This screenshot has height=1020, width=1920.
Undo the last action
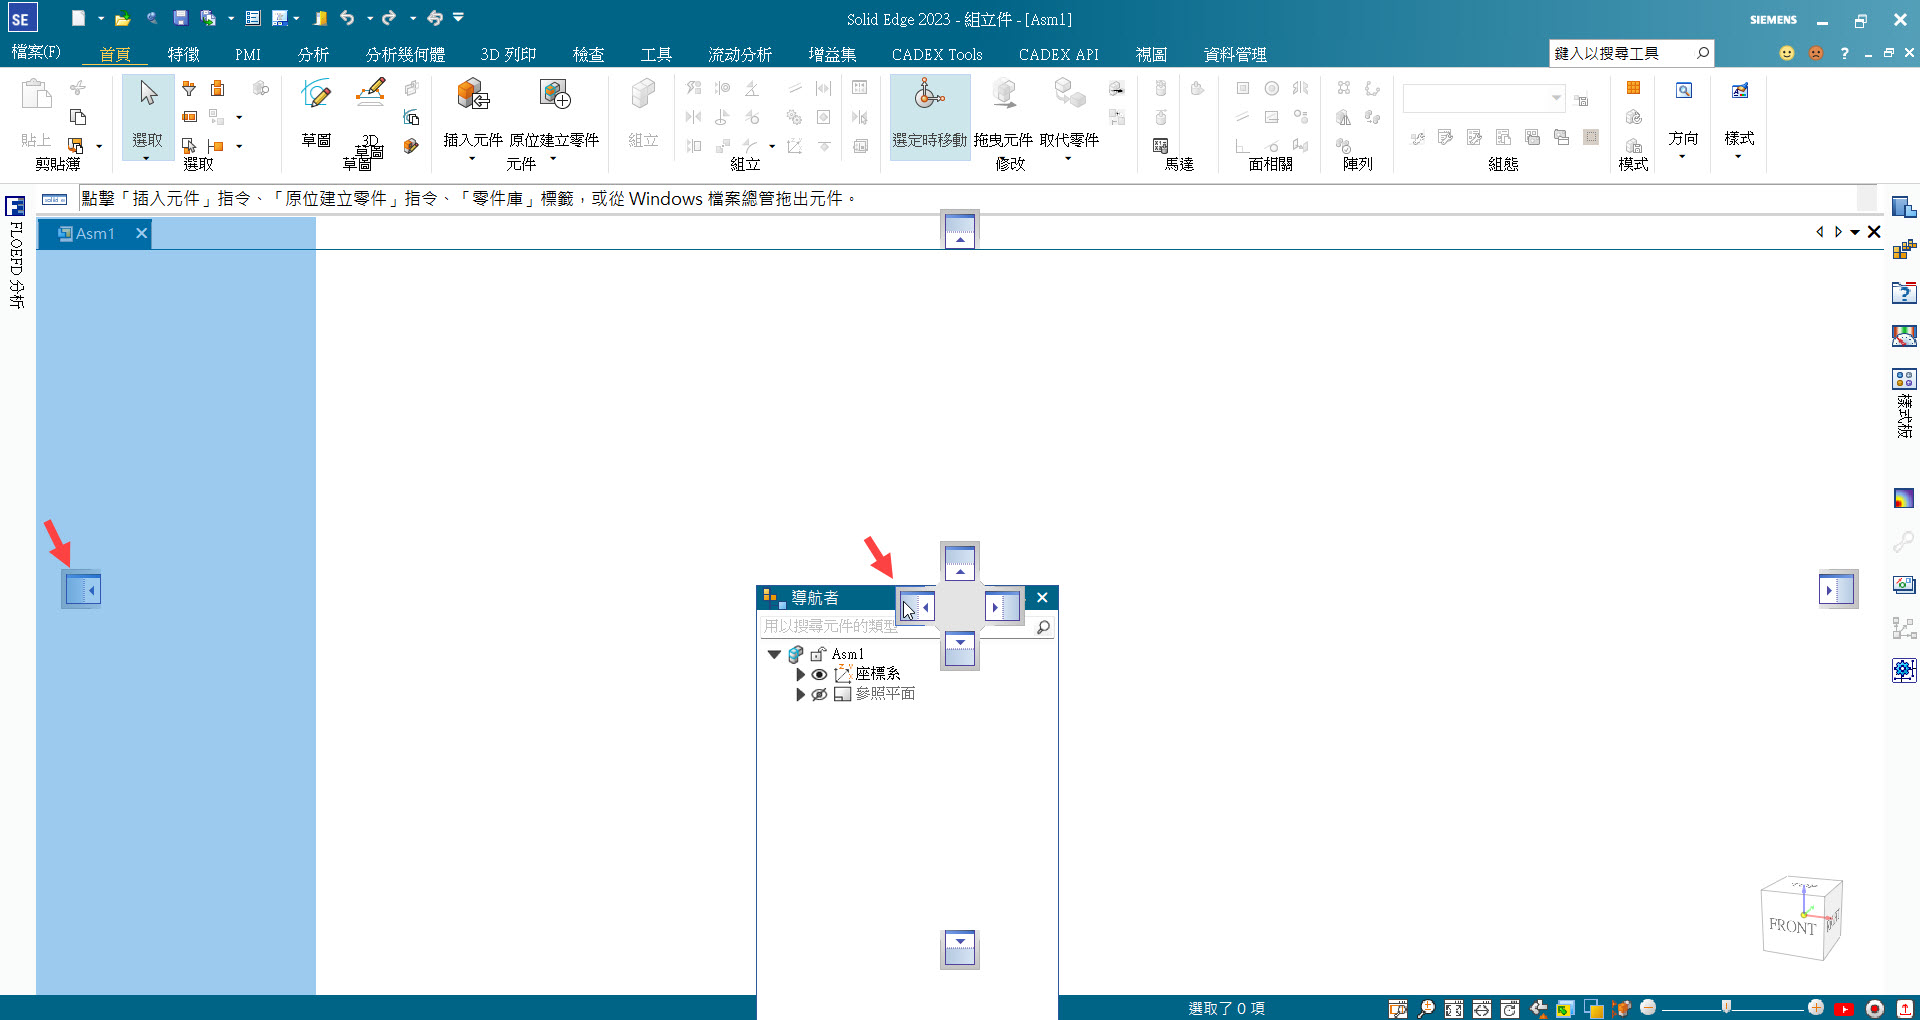347,18
